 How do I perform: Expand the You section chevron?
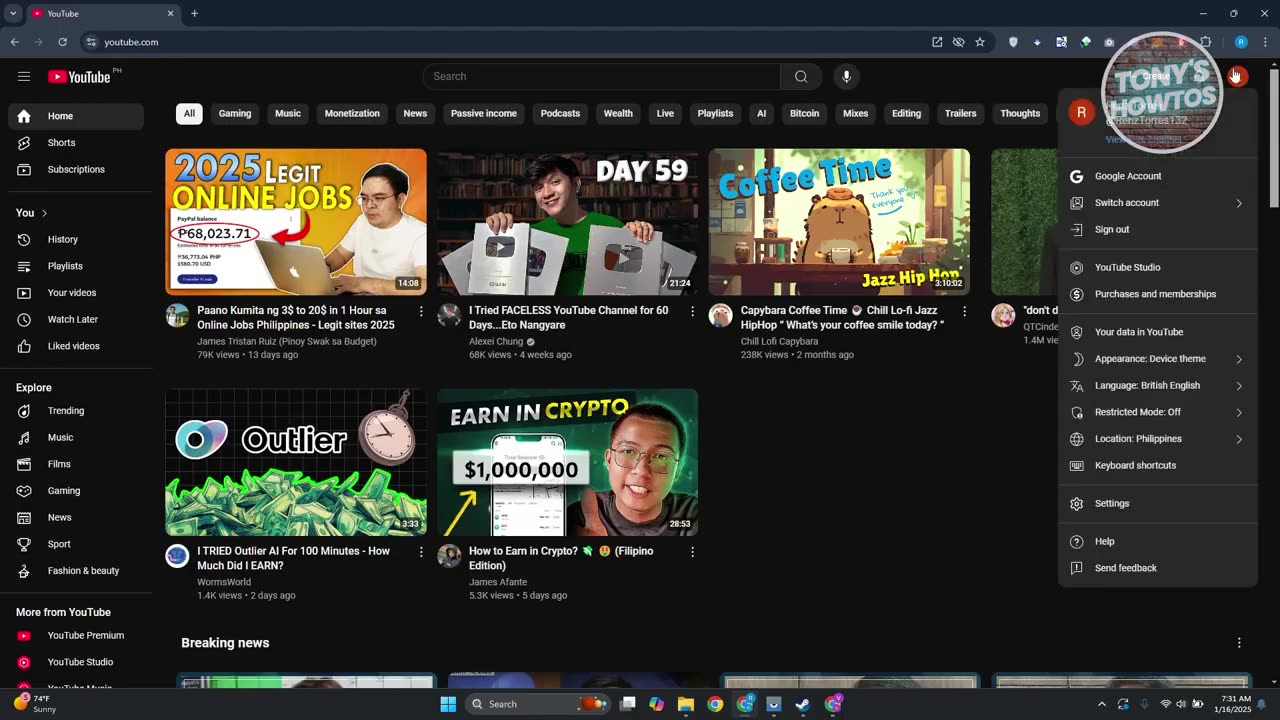coord(44,213)
